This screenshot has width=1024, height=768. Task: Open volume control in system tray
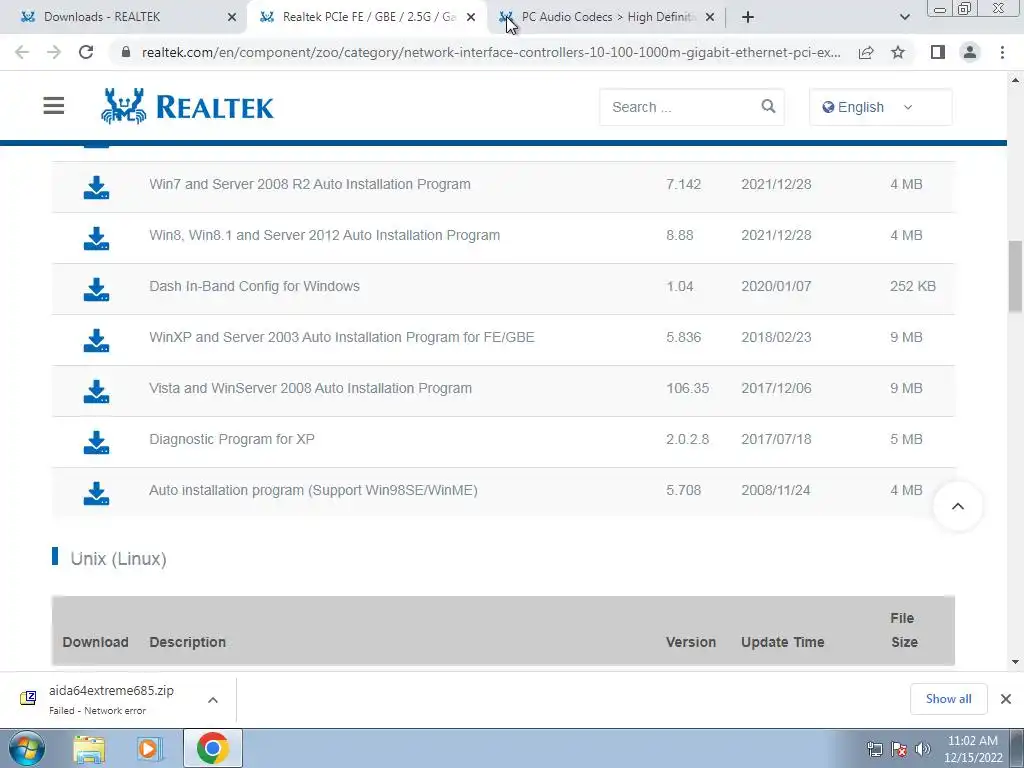(x=923, y=749)
